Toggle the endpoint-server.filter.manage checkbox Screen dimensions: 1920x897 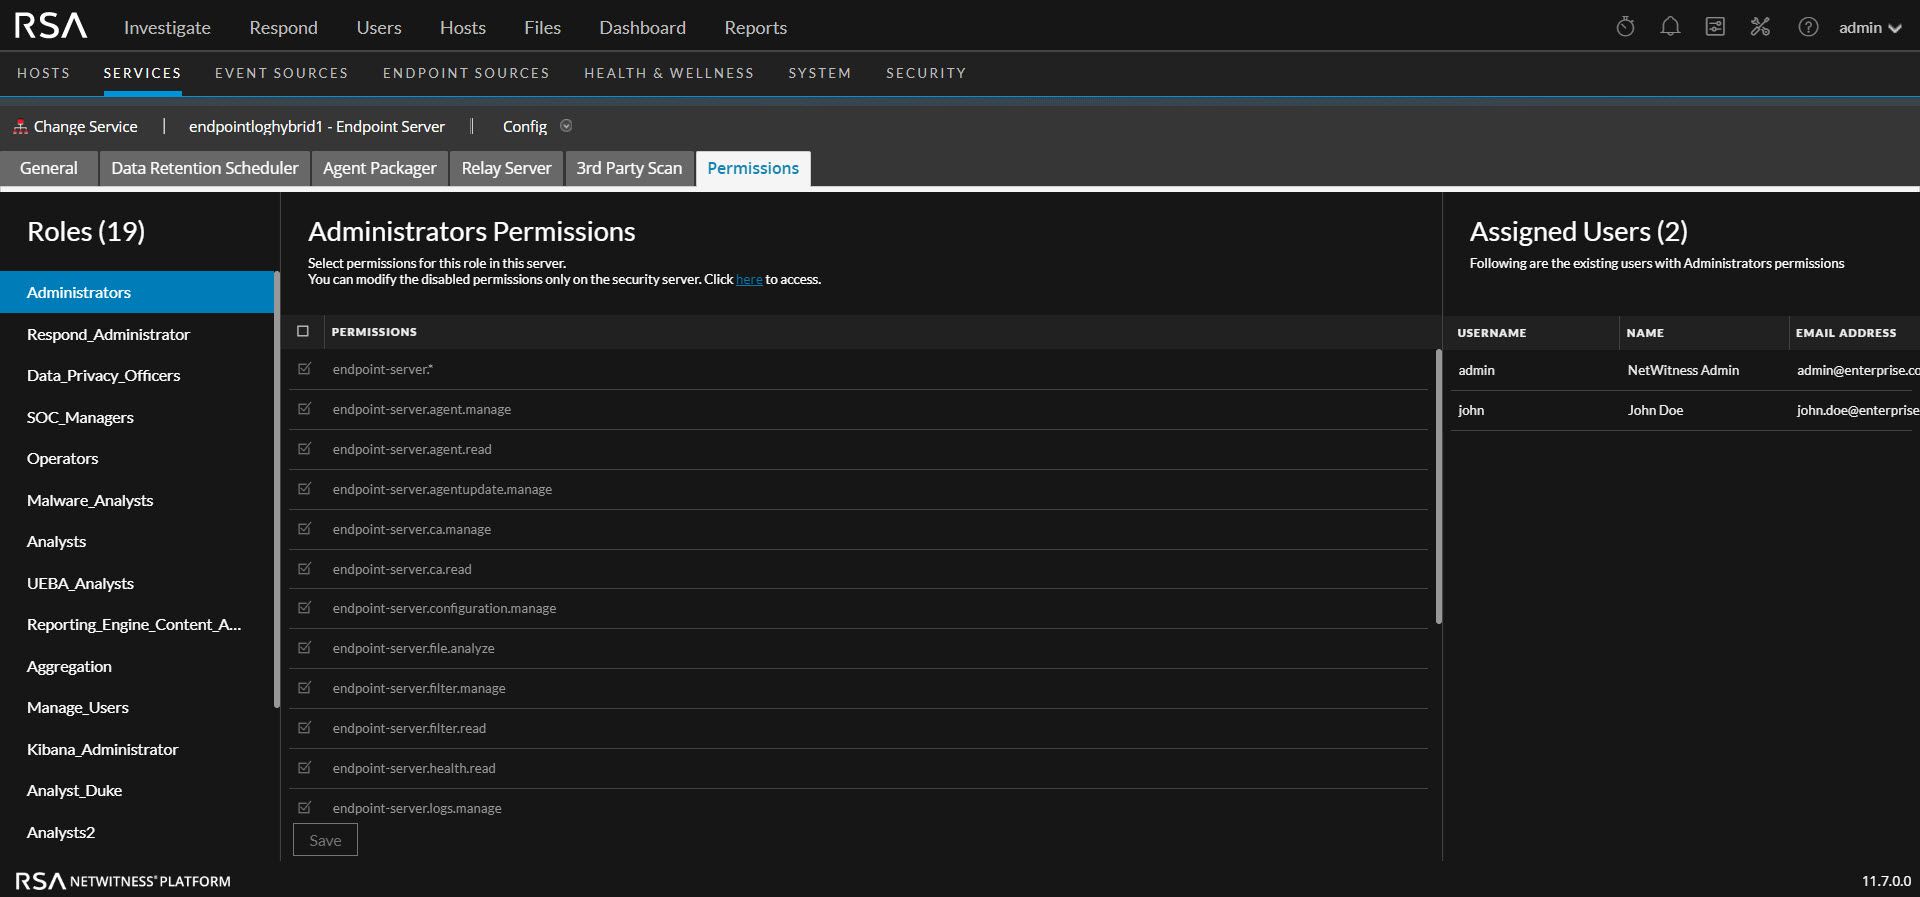click(x=305, y=688)
